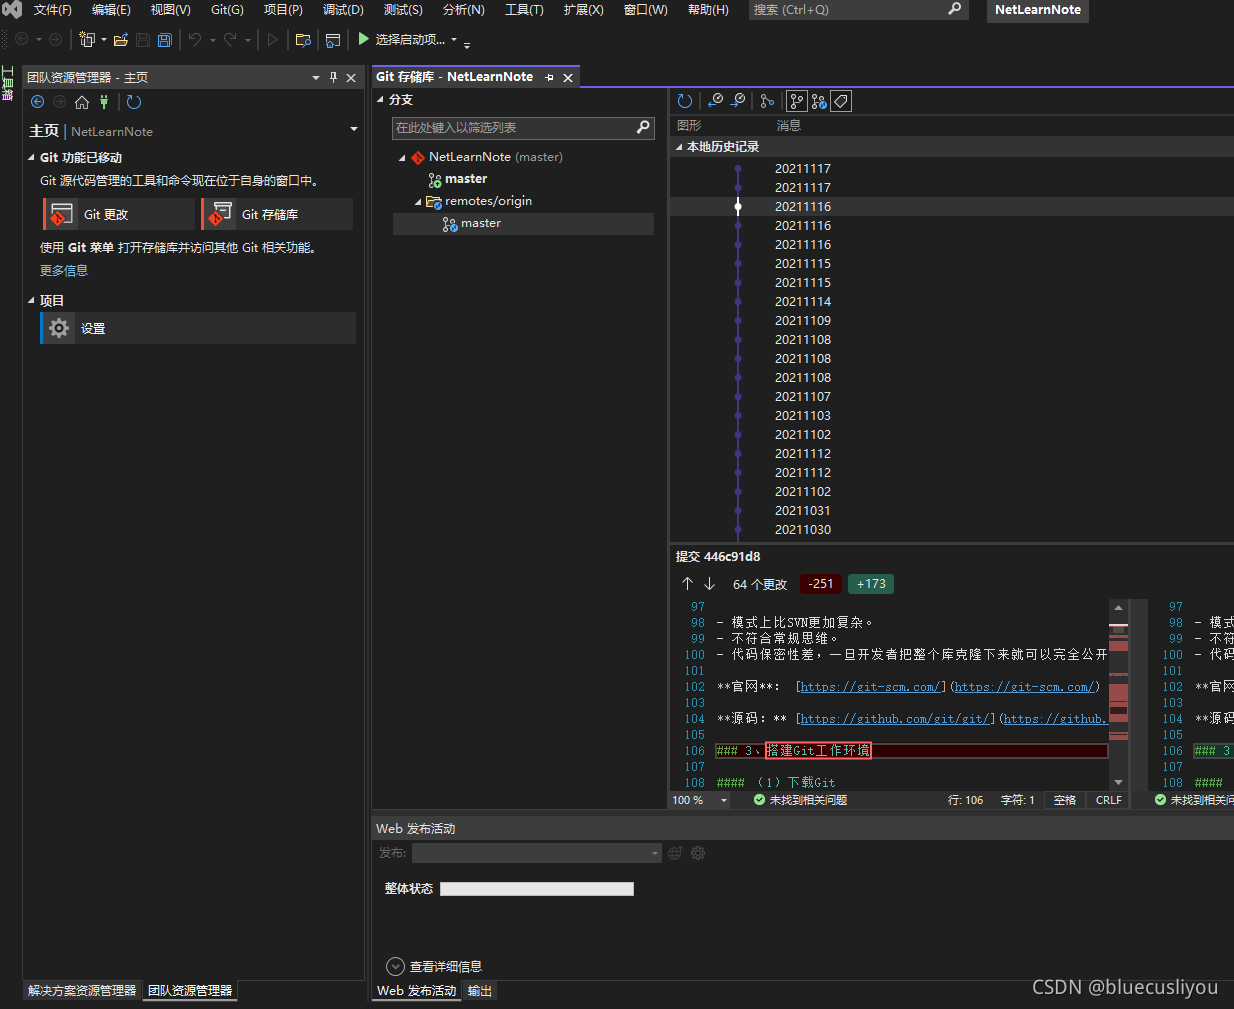Click Save All icon in toolbar

(x=165, y=40)
